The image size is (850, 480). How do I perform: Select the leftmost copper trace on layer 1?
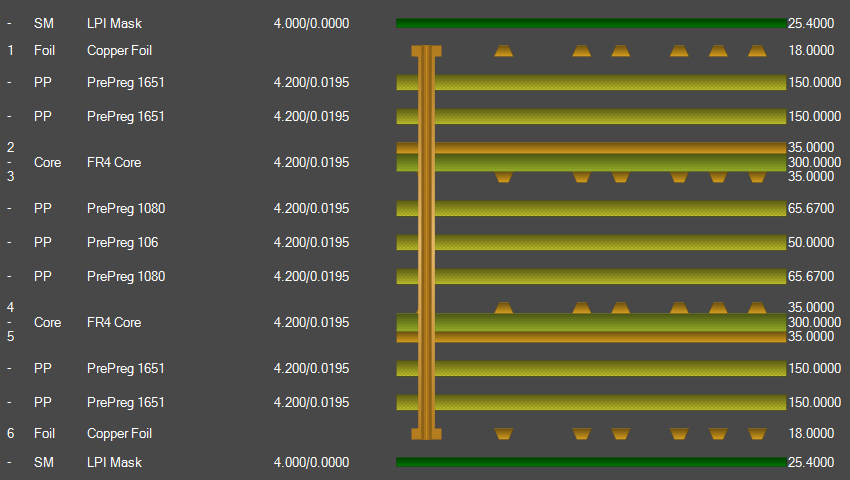point(503,50)
